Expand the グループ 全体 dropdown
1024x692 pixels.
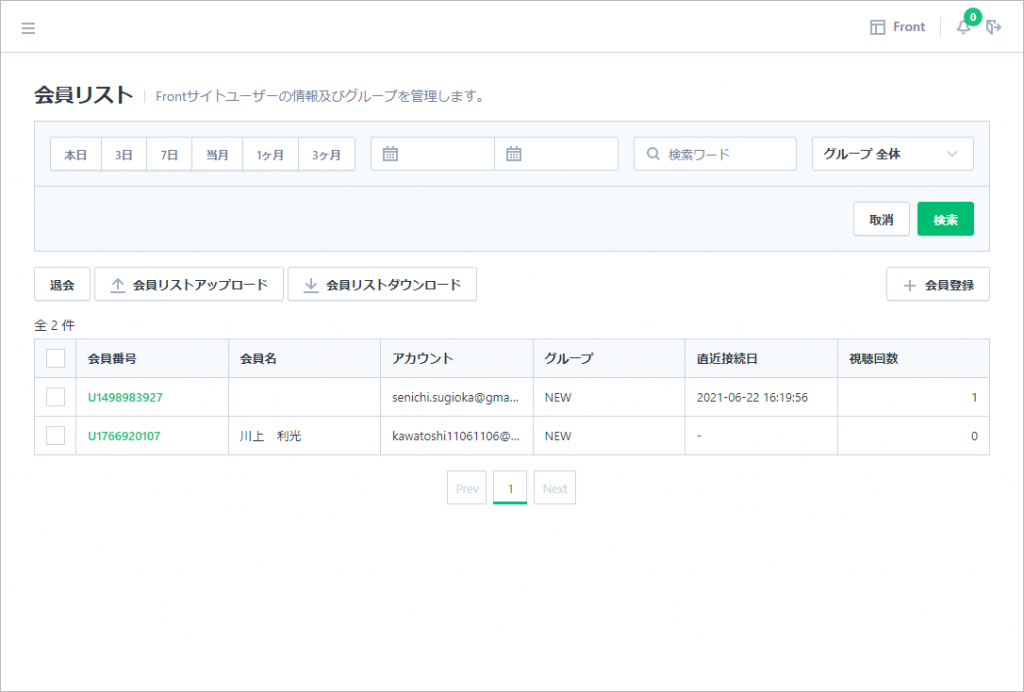coord(892,154)
